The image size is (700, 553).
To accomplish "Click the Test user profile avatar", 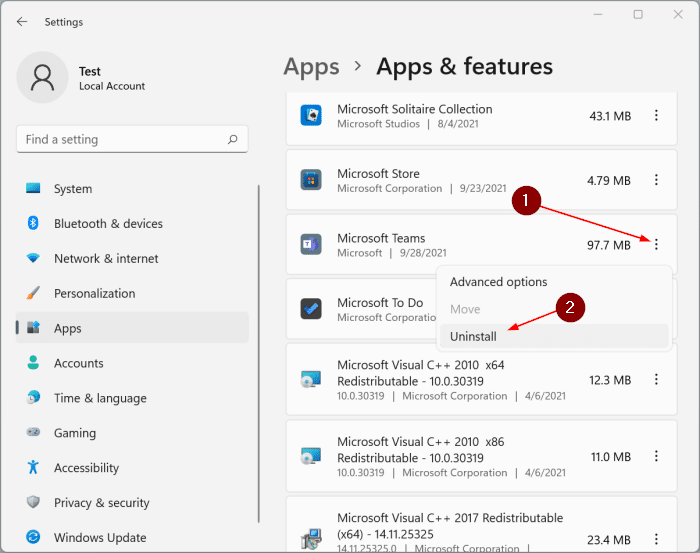I will [x=42, y=77].
